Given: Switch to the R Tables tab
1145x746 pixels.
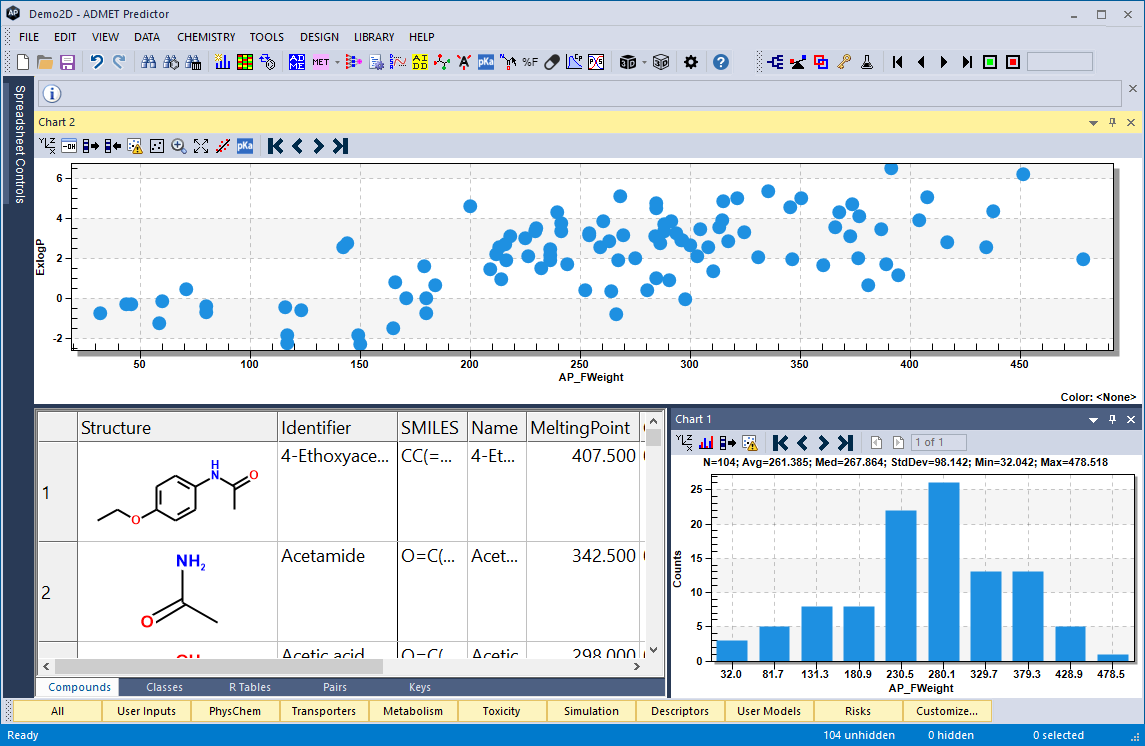Looking at the screenshot, I should point(250,687).
